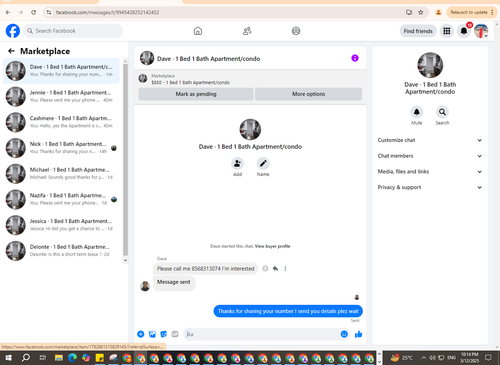
Task: Open View buyer profile link
Action: point(273,246)
